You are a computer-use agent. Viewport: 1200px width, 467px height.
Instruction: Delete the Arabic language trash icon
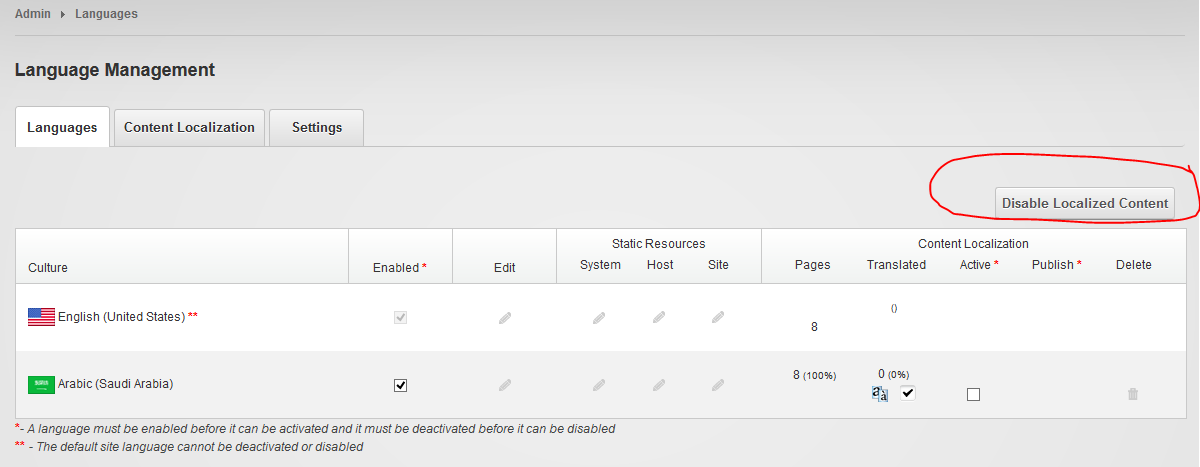(1133, 394)
